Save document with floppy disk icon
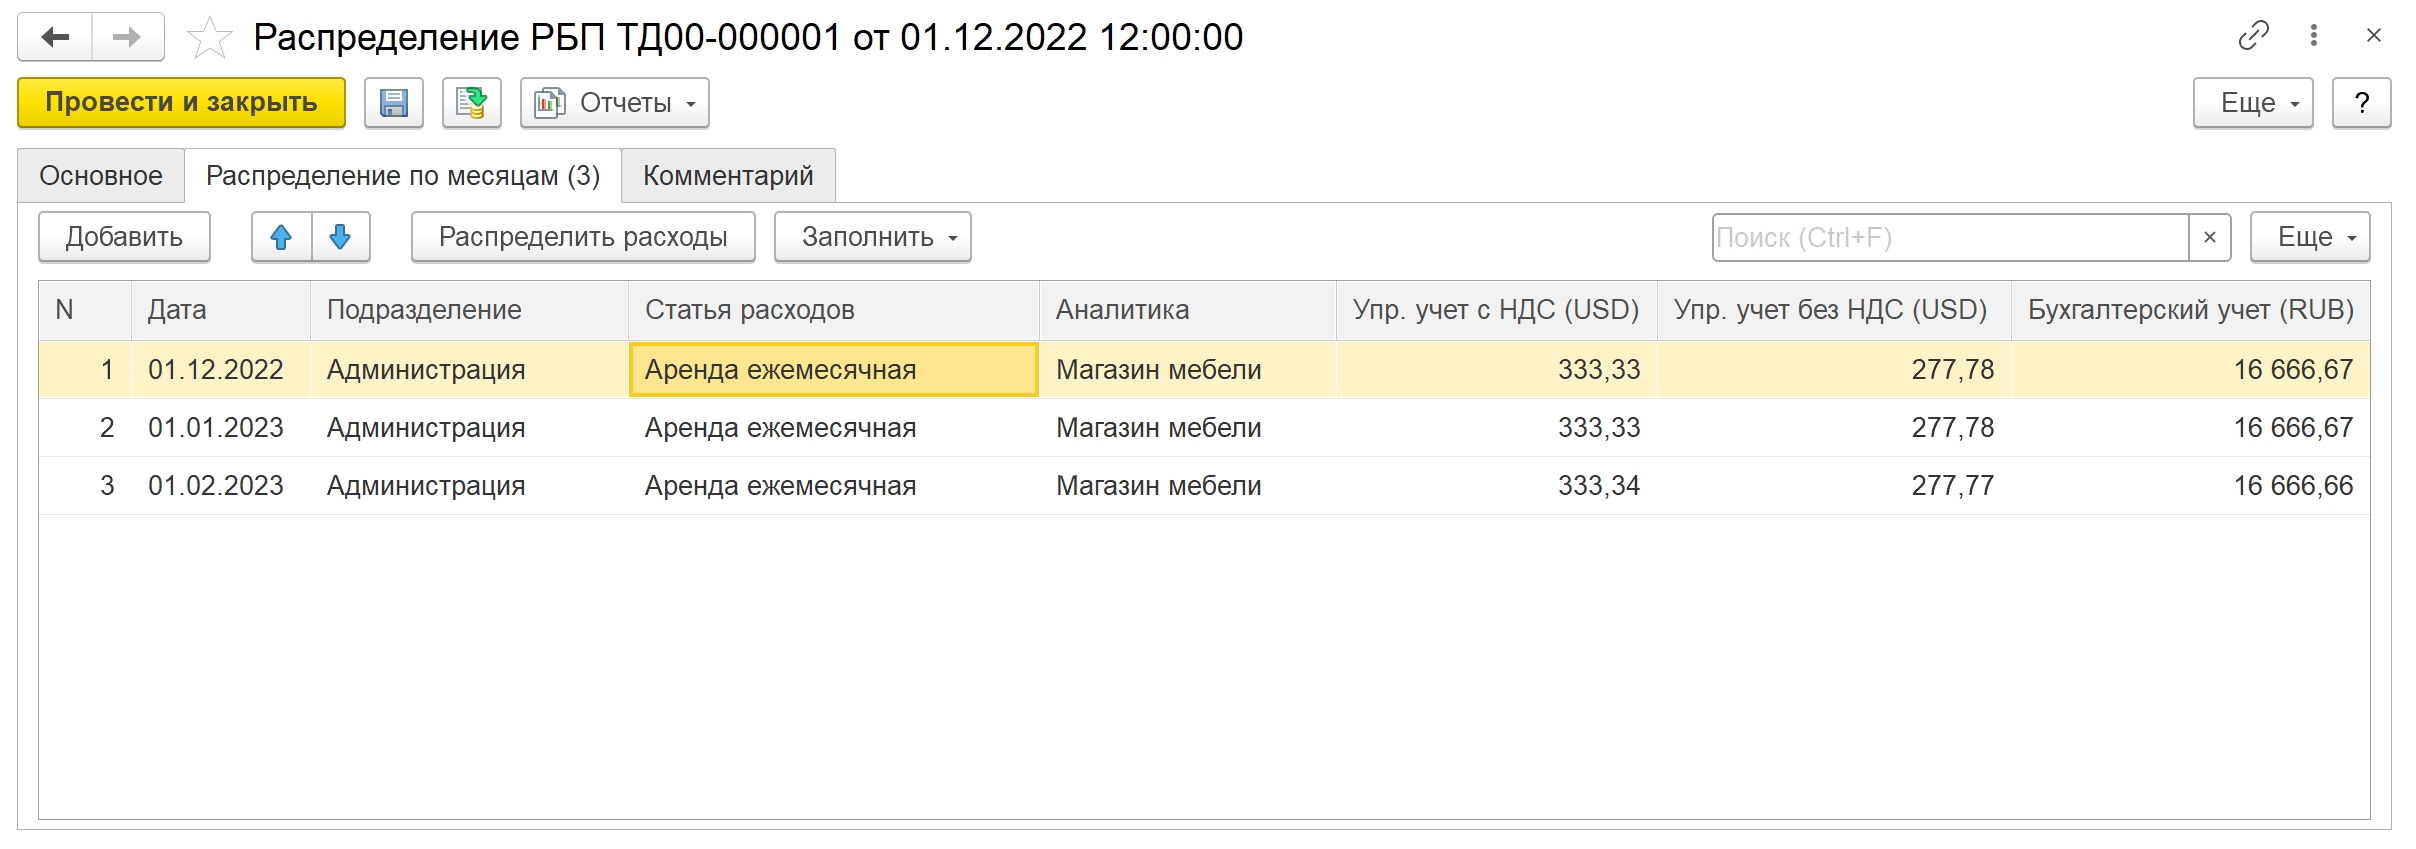 (394, 103)
